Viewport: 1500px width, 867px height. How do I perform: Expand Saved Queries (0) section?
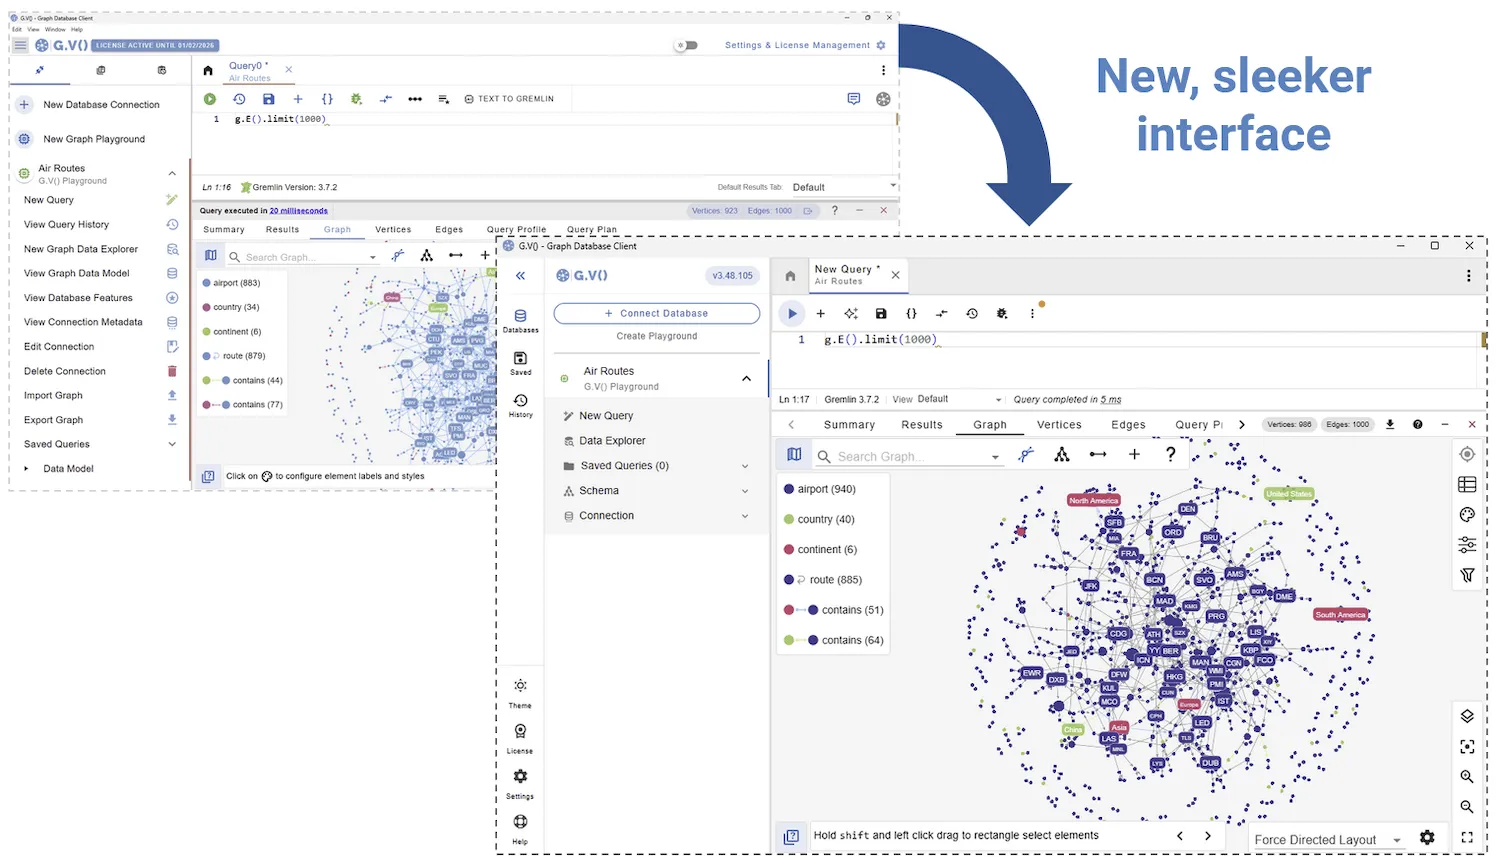click(x=656, y=466)
